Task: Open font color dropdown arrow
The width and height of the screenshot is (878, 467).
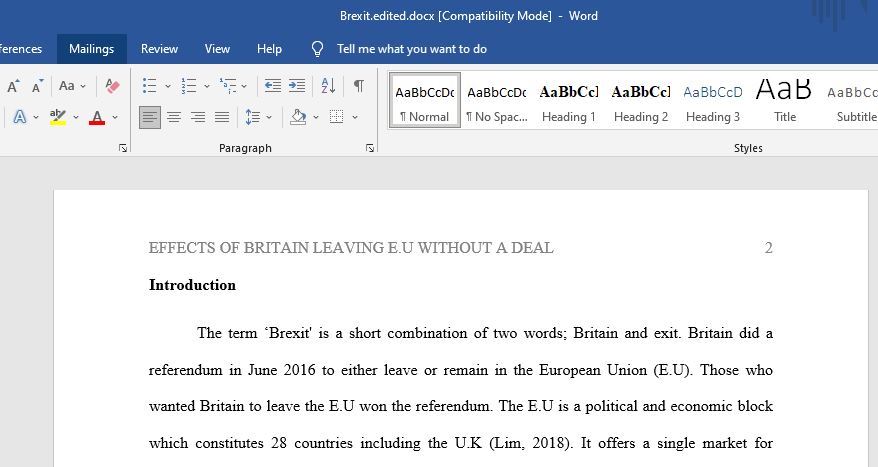Action: [115, 118]
